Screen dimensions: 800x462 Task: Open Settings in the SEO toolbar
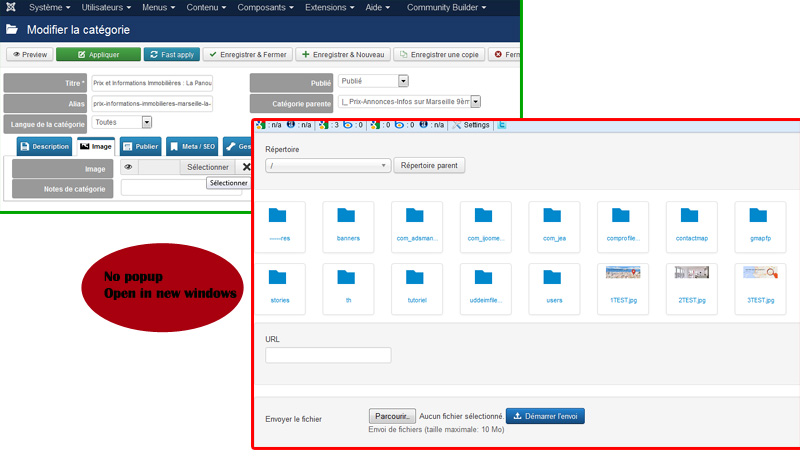[x=471, y=125]
